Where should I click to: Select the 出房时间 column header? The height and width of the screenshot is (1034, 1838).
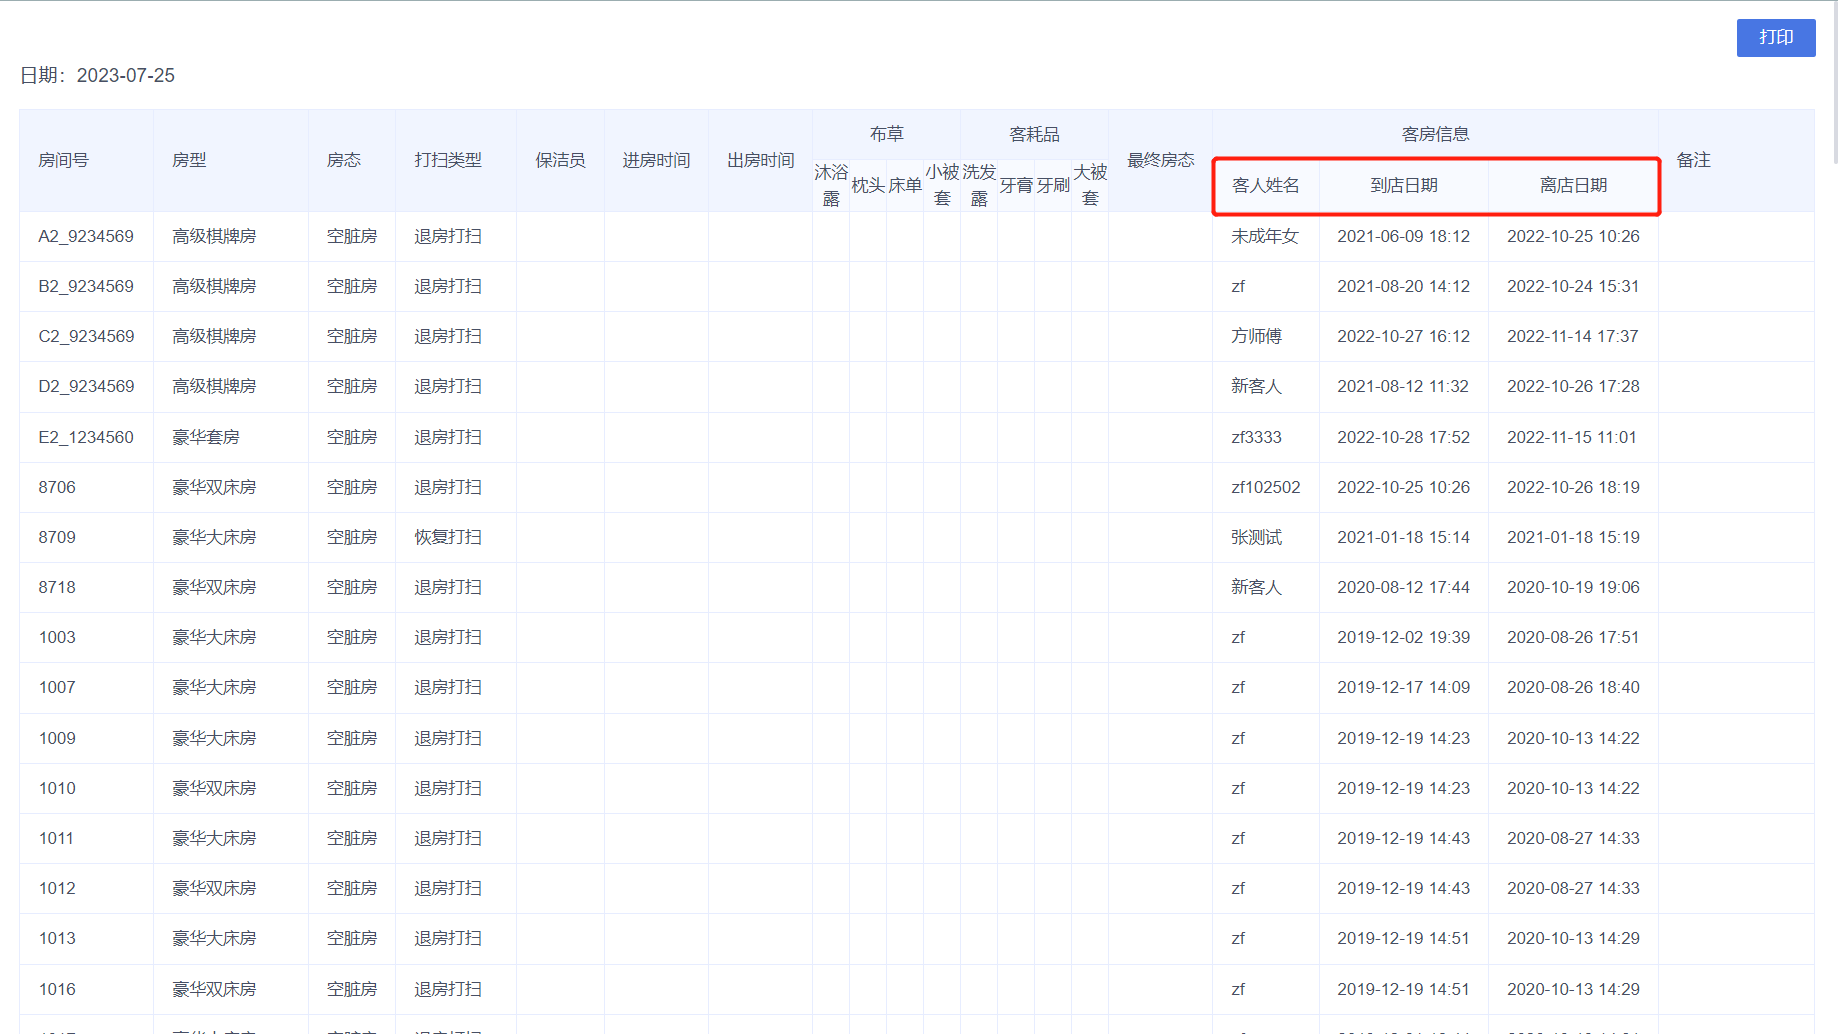click(760, 160)
